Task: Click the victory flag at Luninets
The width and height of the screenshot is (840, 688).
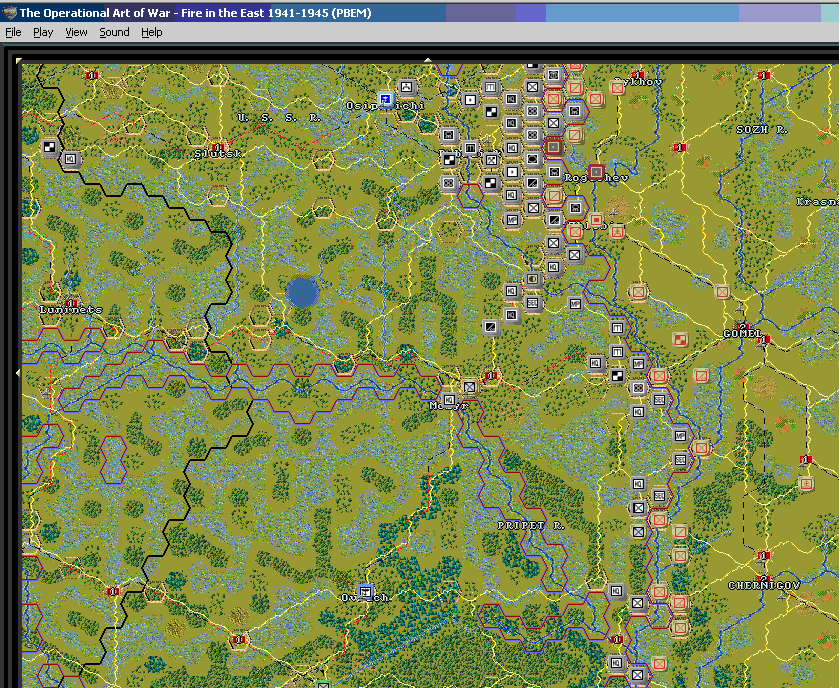Action: (71, 303)
